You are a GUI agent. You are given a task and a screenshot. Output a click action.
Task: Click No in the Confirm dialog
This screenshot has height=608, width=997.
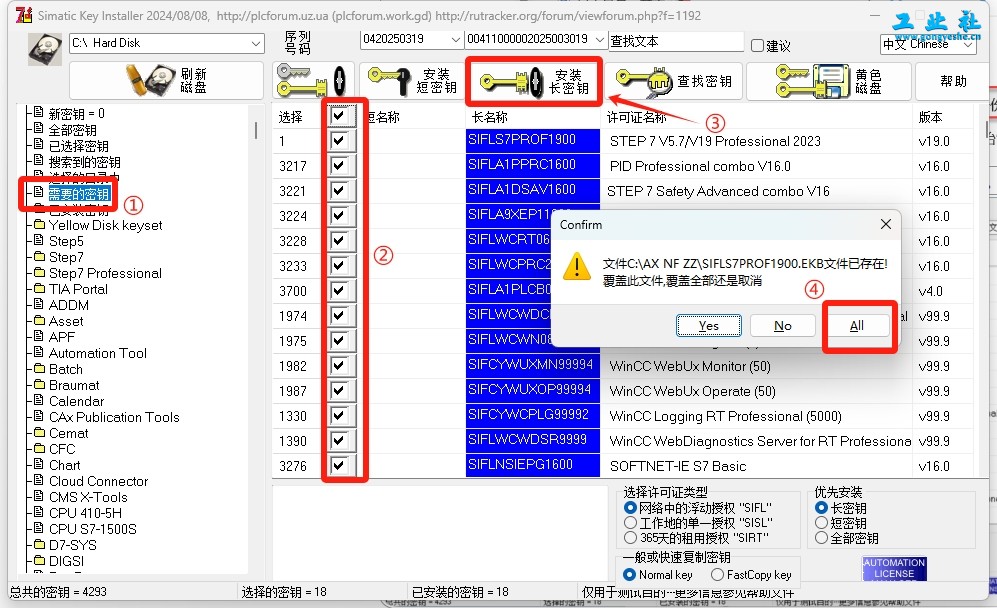point(783,326)
